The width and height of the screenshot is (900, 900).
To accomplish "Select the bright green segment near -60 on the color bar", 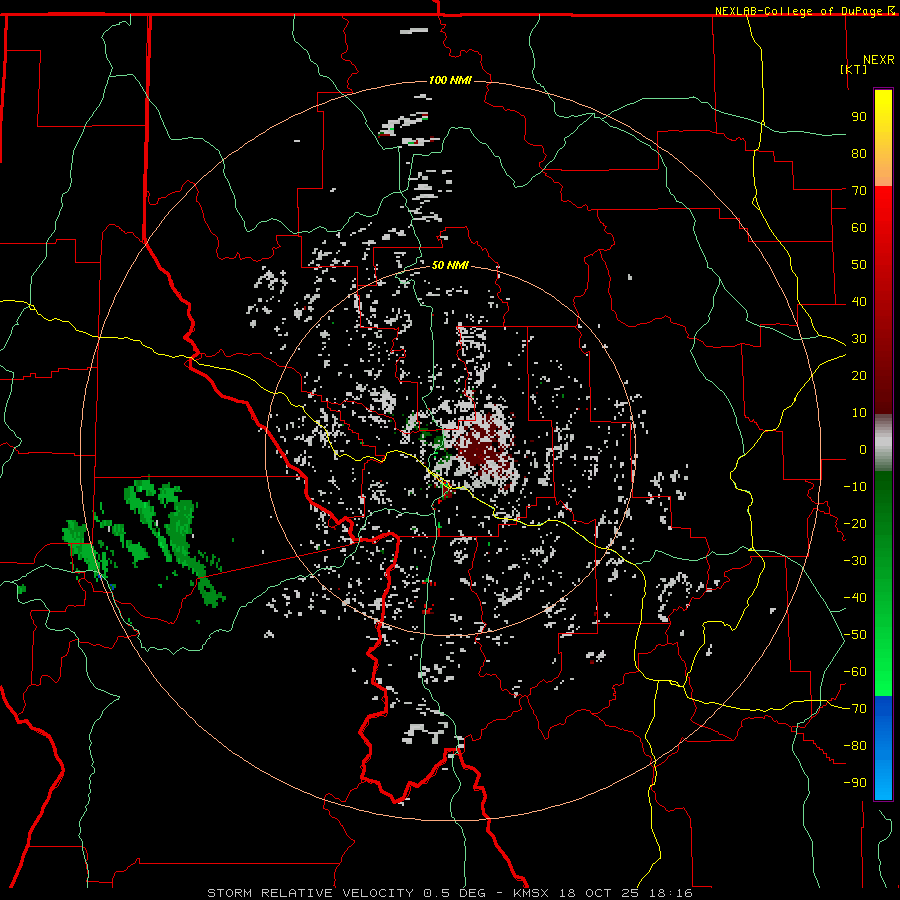I will [883, 660].
